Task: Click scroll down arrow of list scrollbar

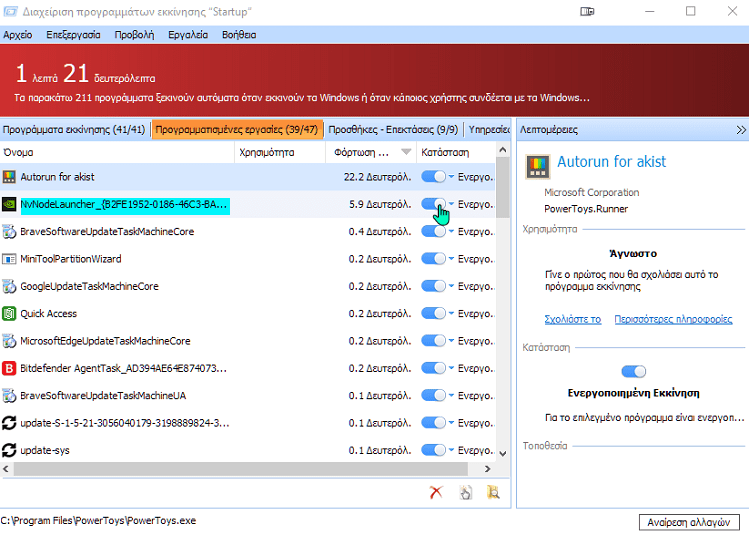Action: 503,453
